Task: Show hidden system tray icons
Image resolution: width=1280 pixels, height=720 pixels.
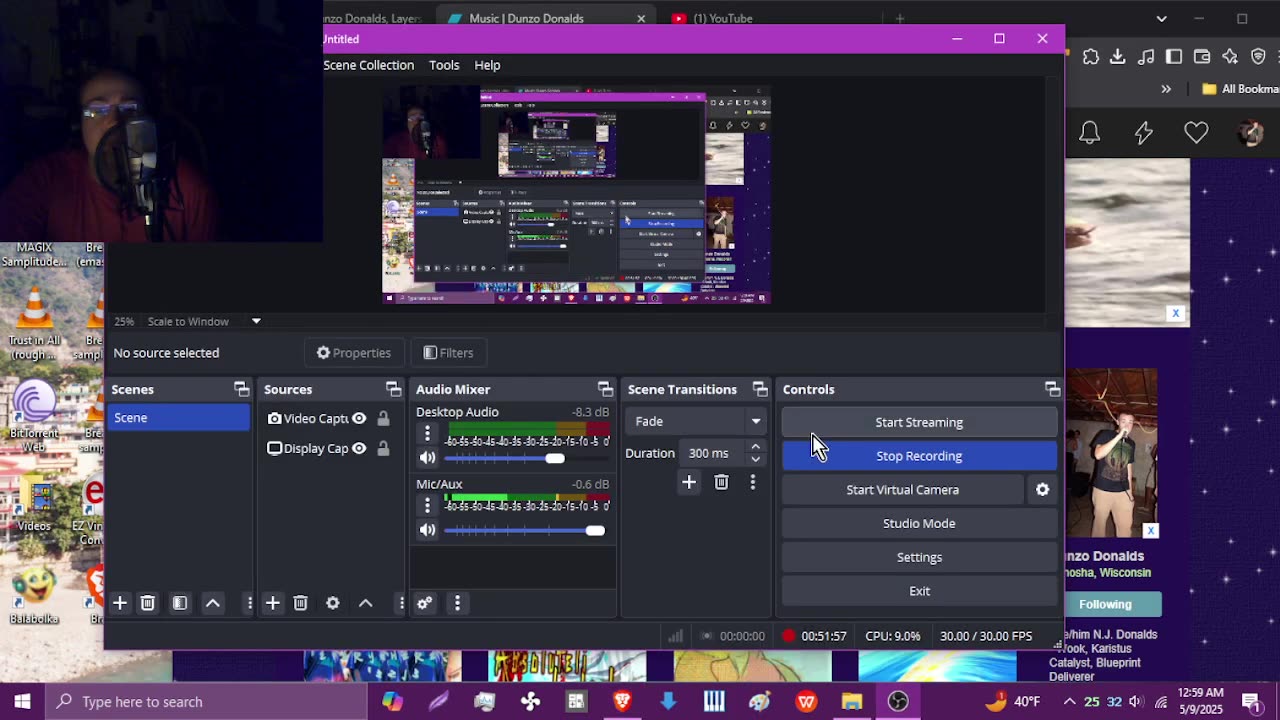Action: tap(1069, 701)
